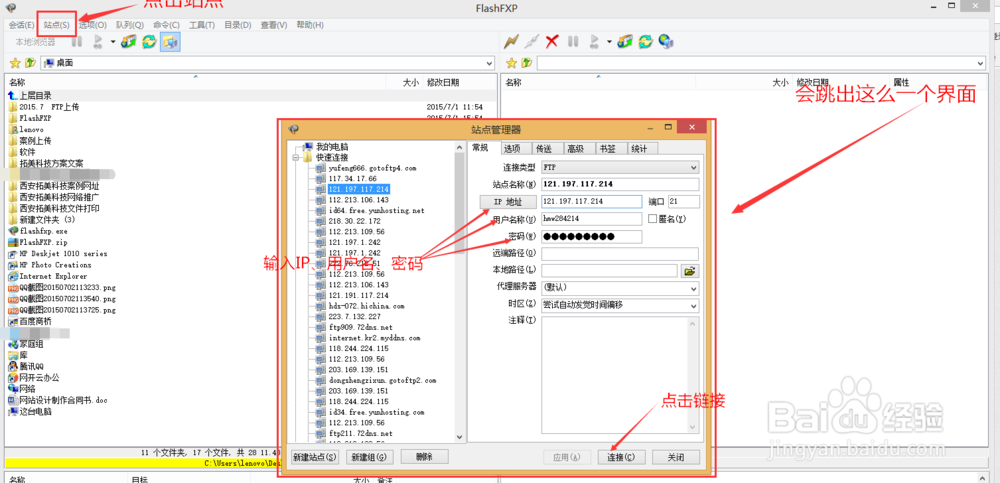Click the up-folder icon beside 桌面 path
This screenshot has width=1000, height=483.
tap(29, 63)
